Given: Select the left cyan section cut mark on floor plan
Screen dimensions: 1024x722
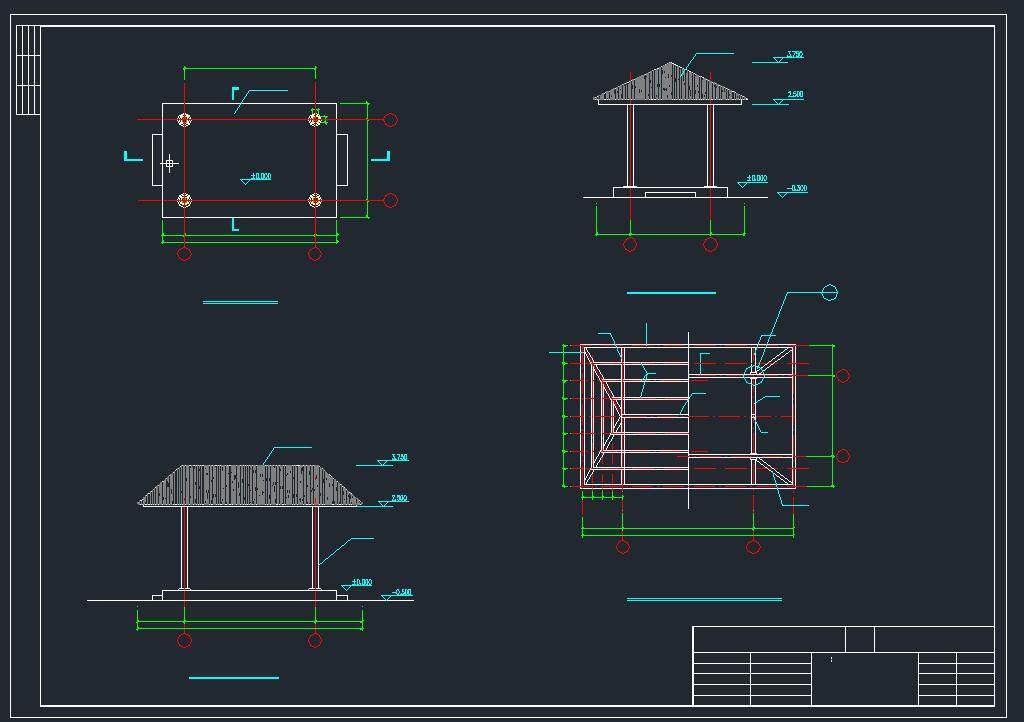Looking at the screenshot, I should (132, 156).
